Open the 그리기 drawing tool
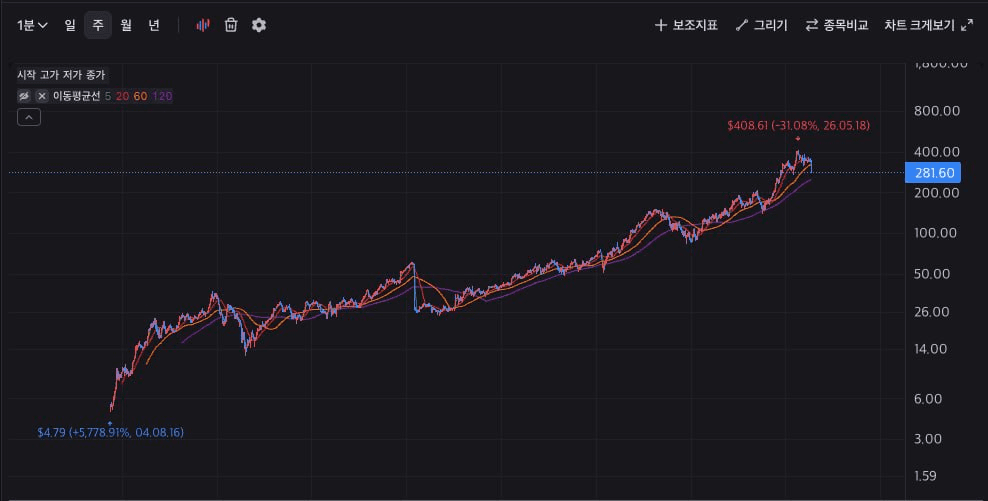This screenshot has width=988, height=501. [x=762, y=25]
